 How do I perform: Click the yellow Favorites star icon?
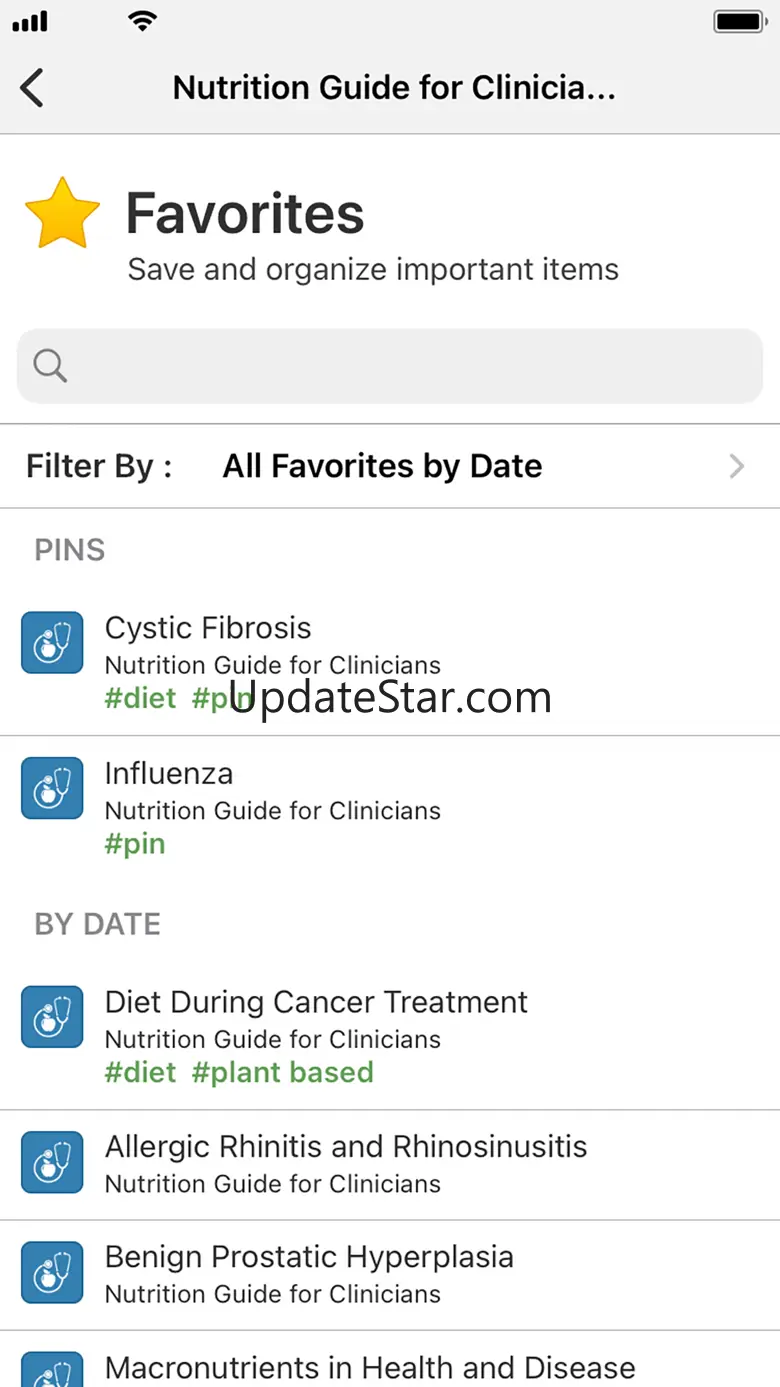coord(62,213)
